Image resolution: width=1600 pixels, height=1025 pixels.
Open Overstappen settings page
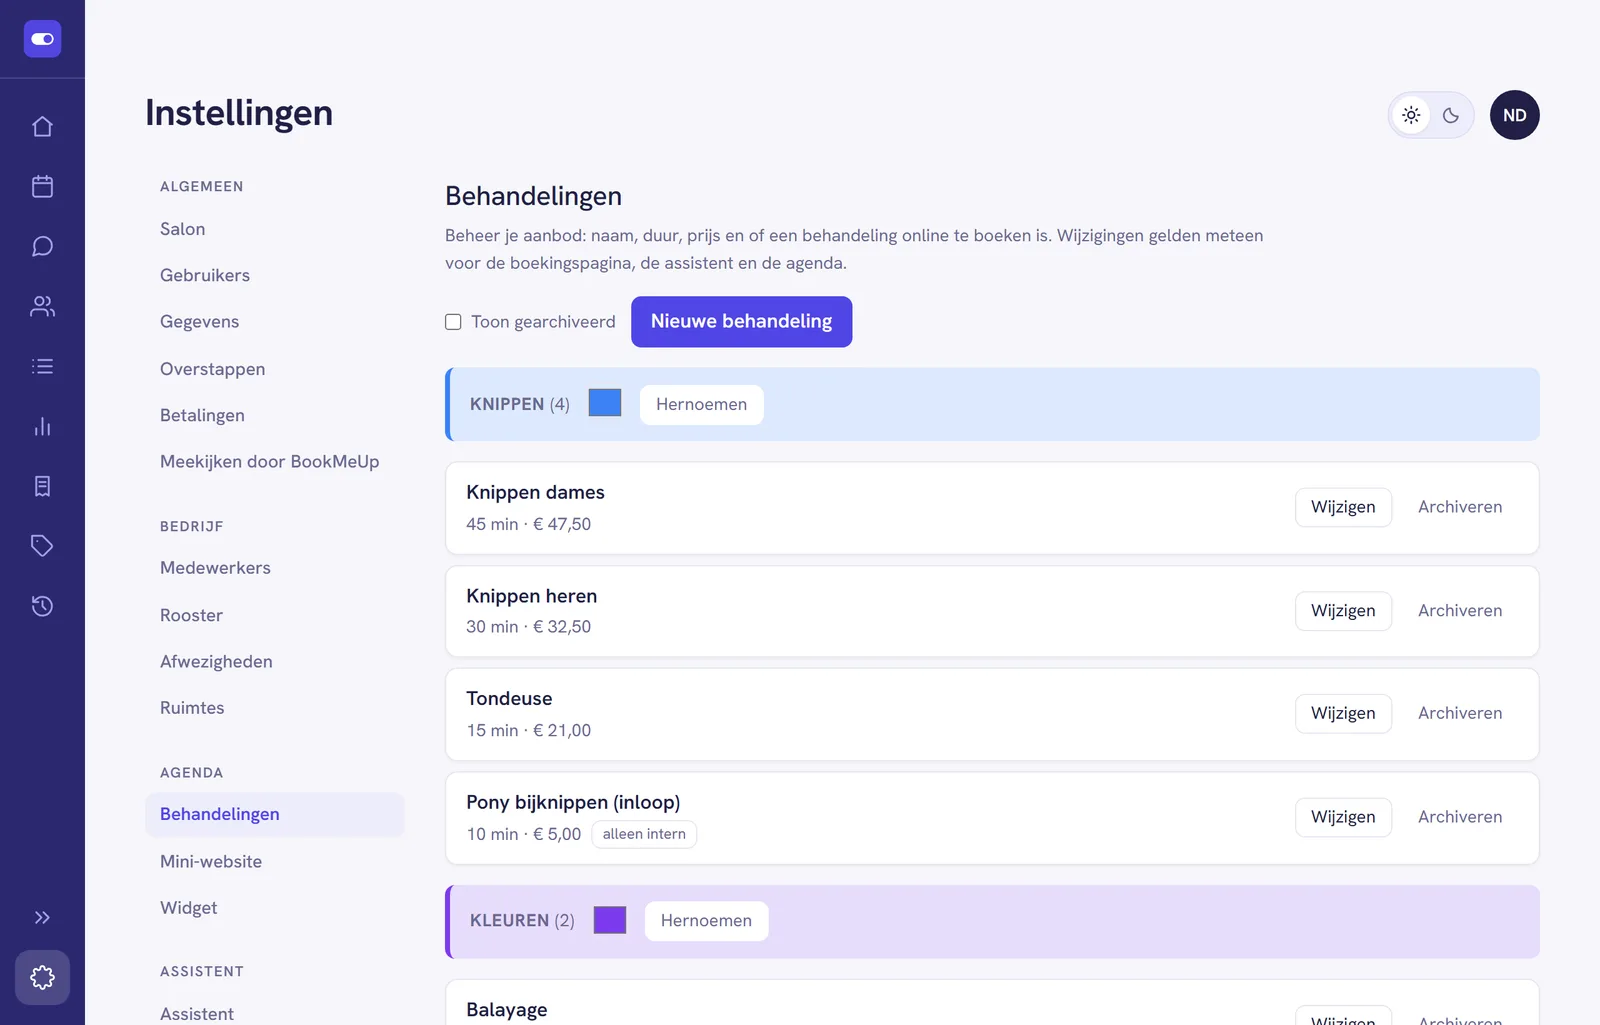point(275,369)
